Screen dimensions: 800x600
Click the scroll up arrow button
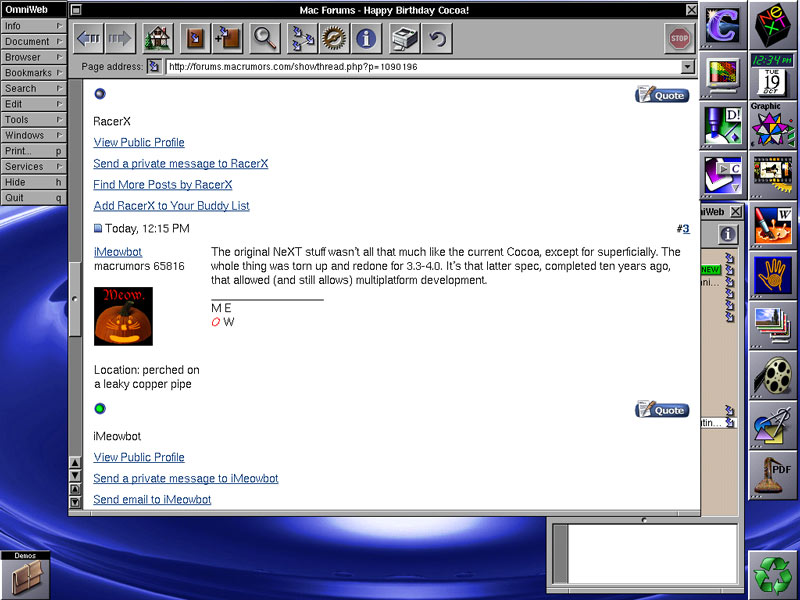pos(75,463)
